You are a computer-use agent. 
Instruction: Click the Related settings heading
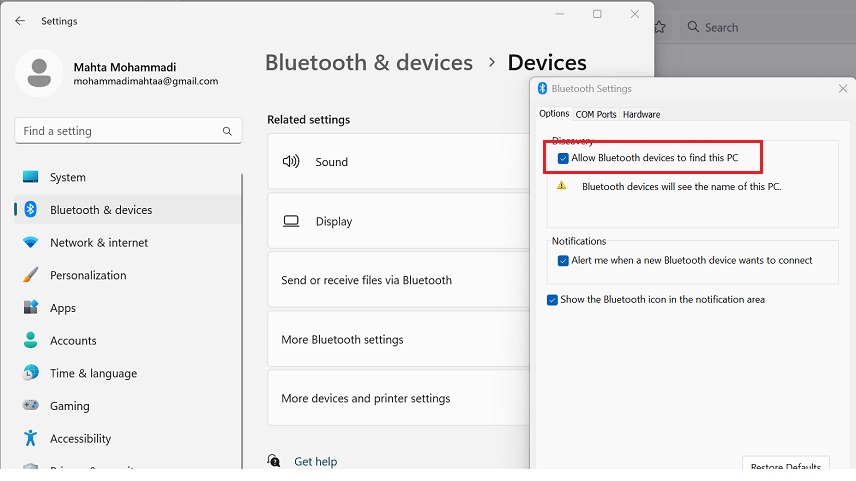[308, 120]
